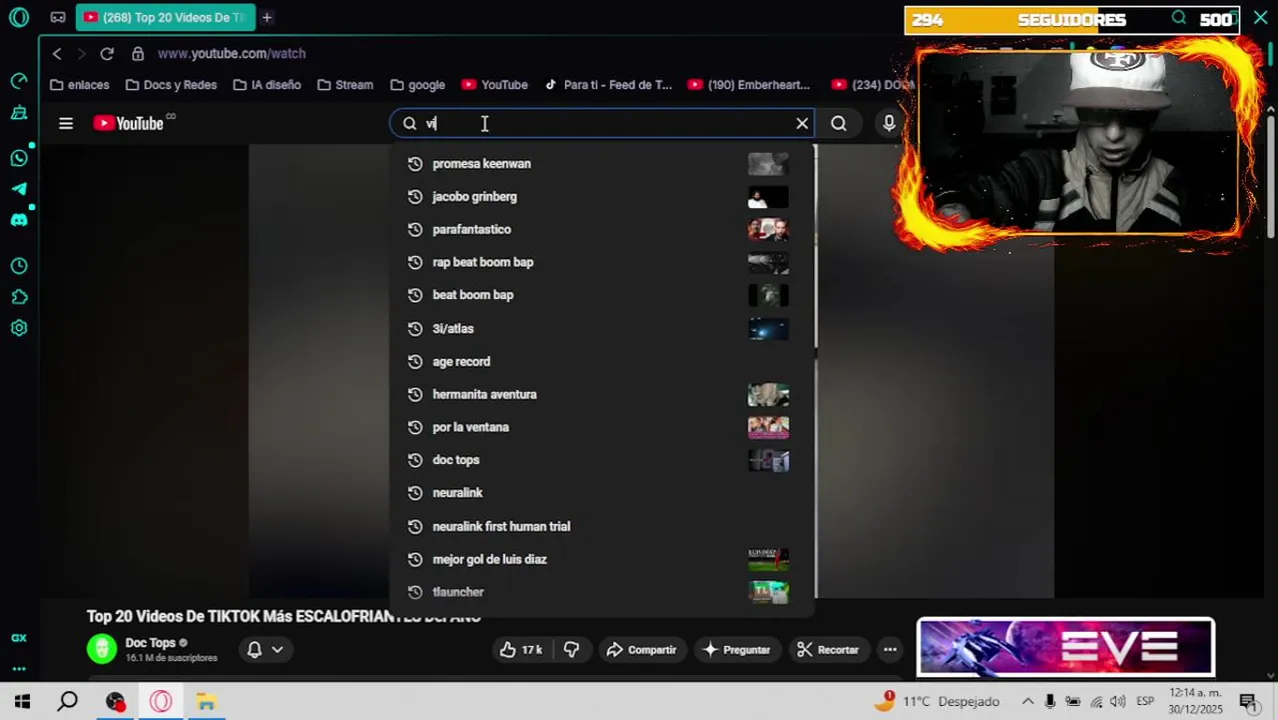1278x720 pixels.
Task: Open File Explorer from the taskbar
Action: click(x=206, y=702)
